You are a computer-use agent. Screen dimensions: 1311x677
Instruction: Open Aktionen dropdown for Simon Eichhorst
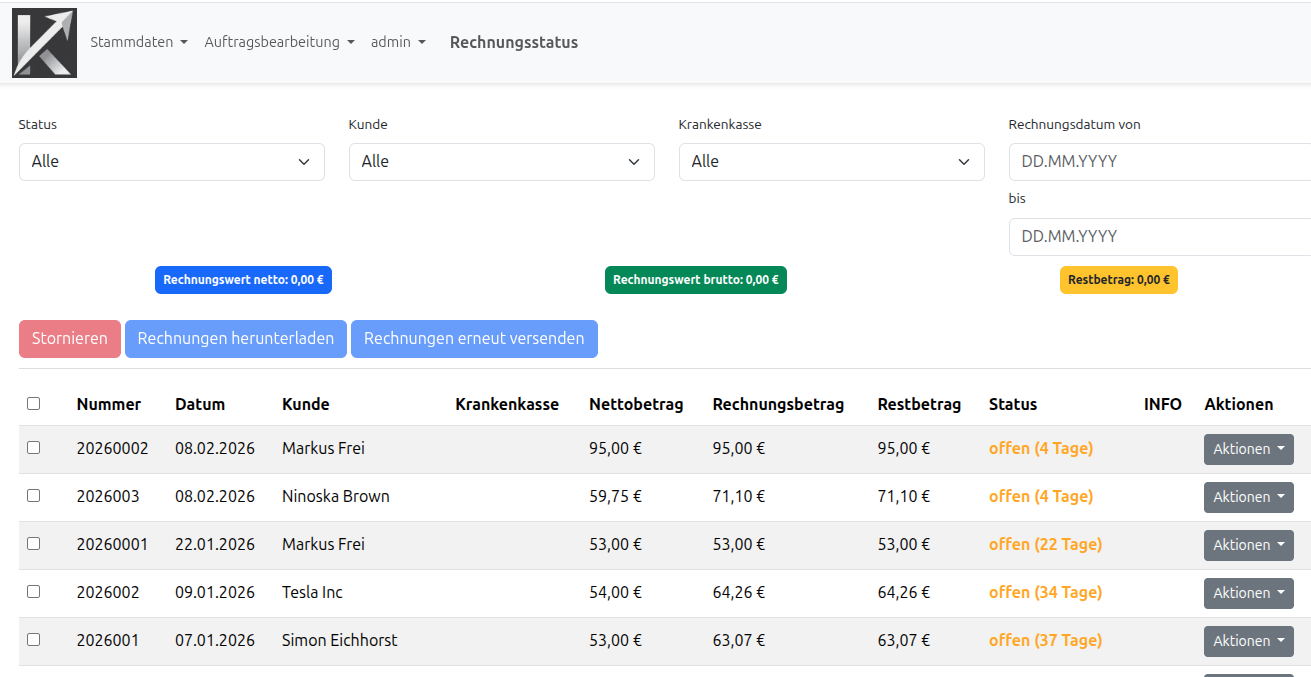[x=1248, y=641]
